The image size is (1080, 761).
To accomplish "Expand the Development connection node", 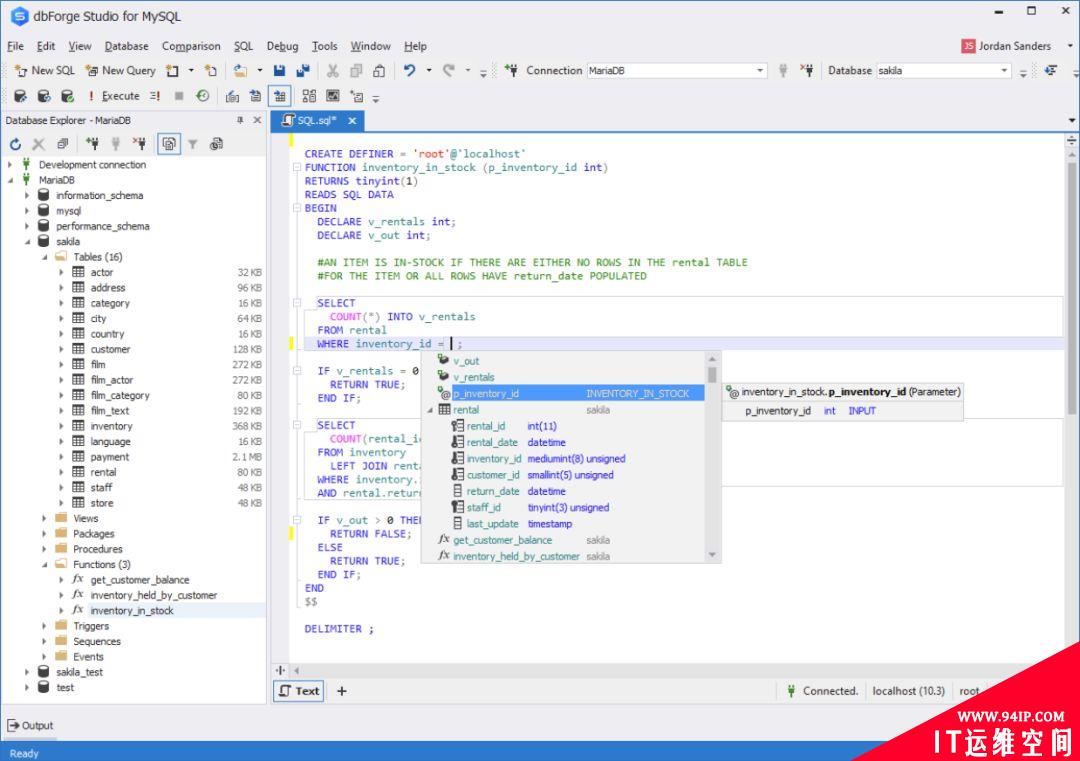I will click(x=10, y=165).
